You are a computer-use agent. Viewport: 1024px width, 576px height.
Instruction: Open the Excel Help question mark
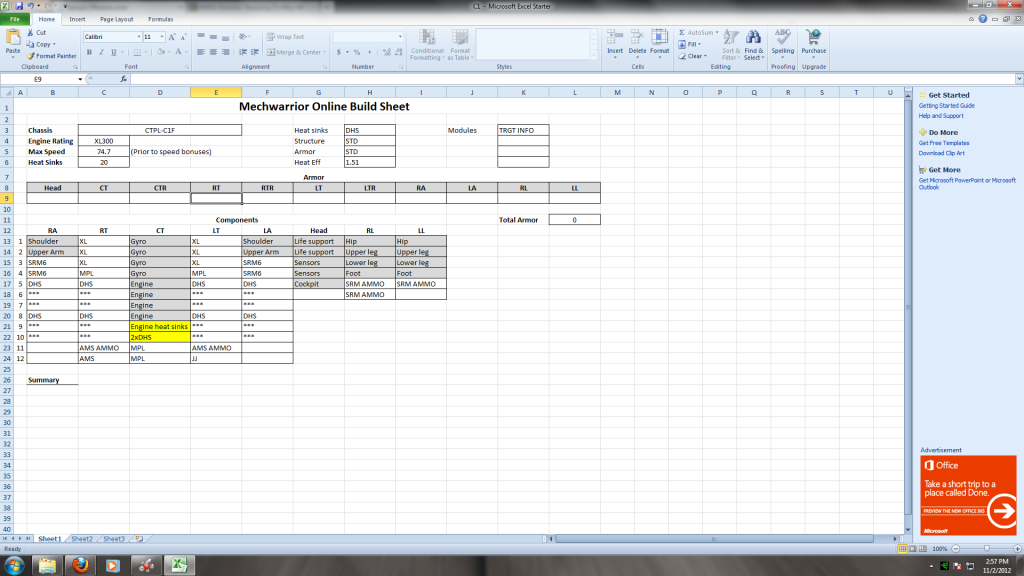983,19
